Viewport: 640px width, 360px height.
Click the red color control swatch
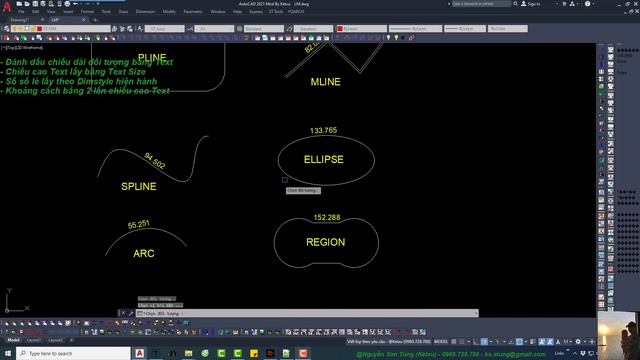[340, 29]
